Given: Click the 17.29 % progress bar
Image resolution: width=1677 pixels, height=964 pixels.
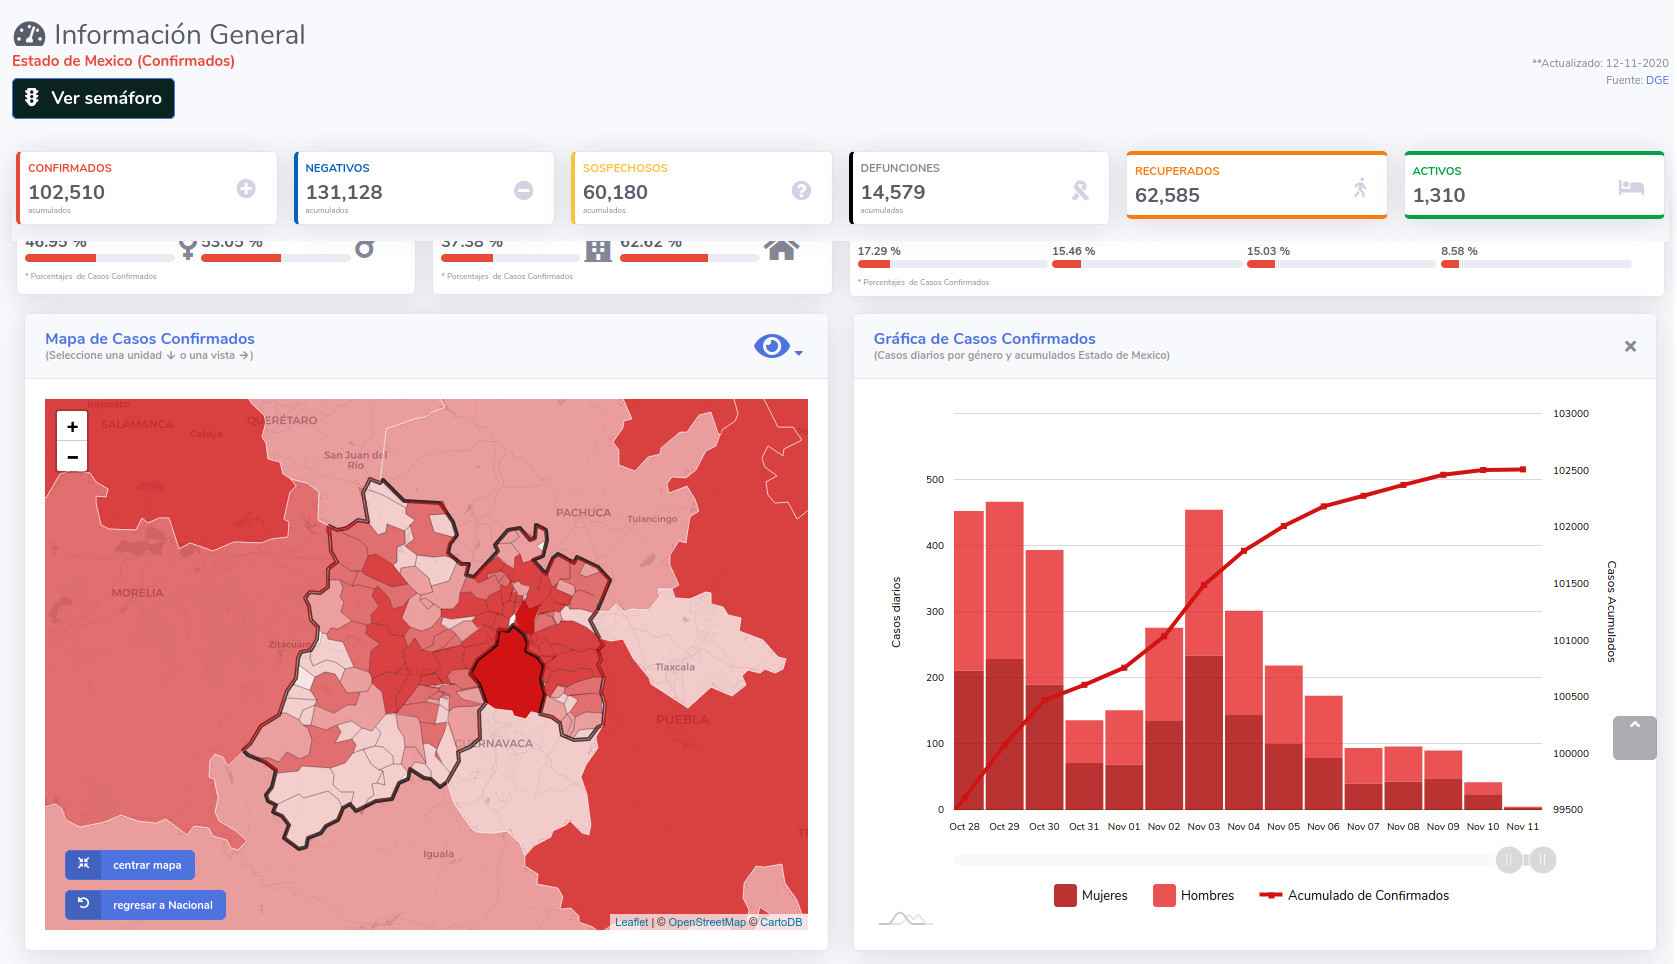Looking at the screenshot, I should [952, 264].
